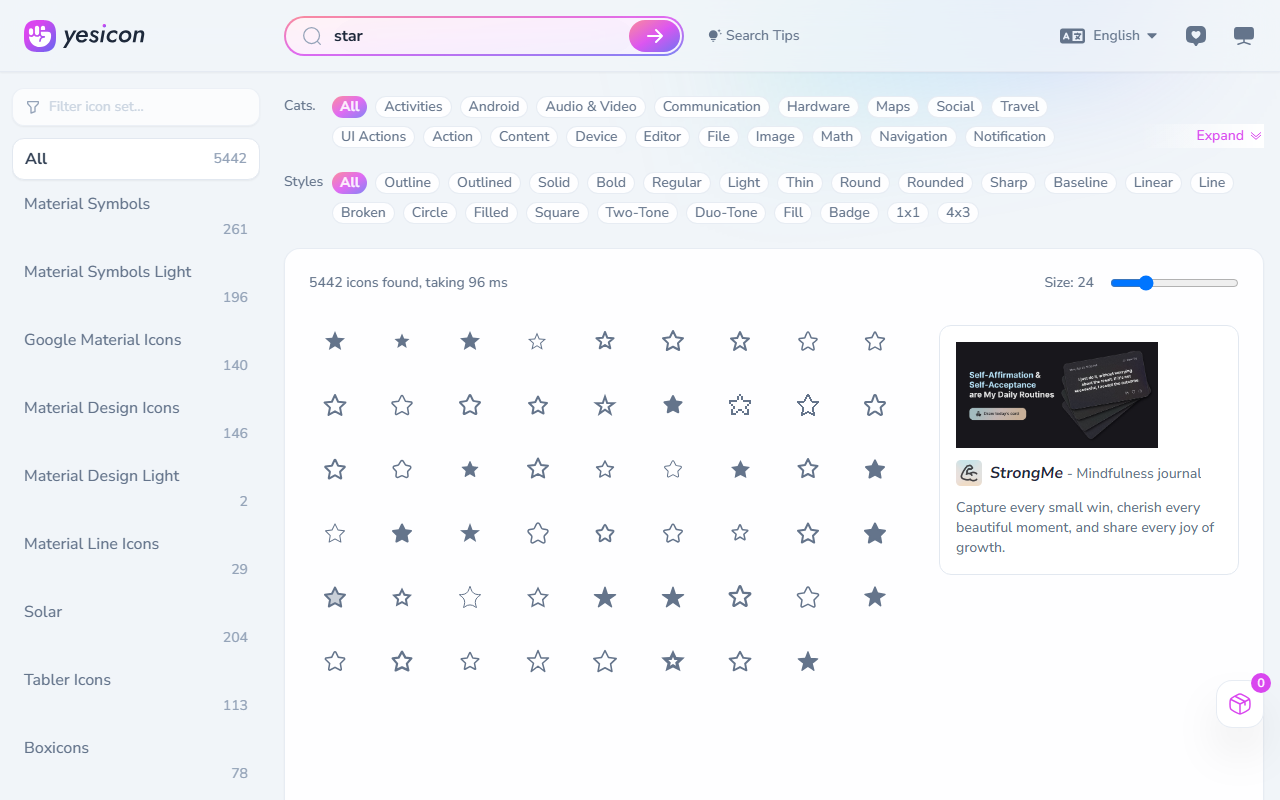This screenshot has height=800, width=1280.
Task: Choose the Navigation category
Action: coord(913,137)
